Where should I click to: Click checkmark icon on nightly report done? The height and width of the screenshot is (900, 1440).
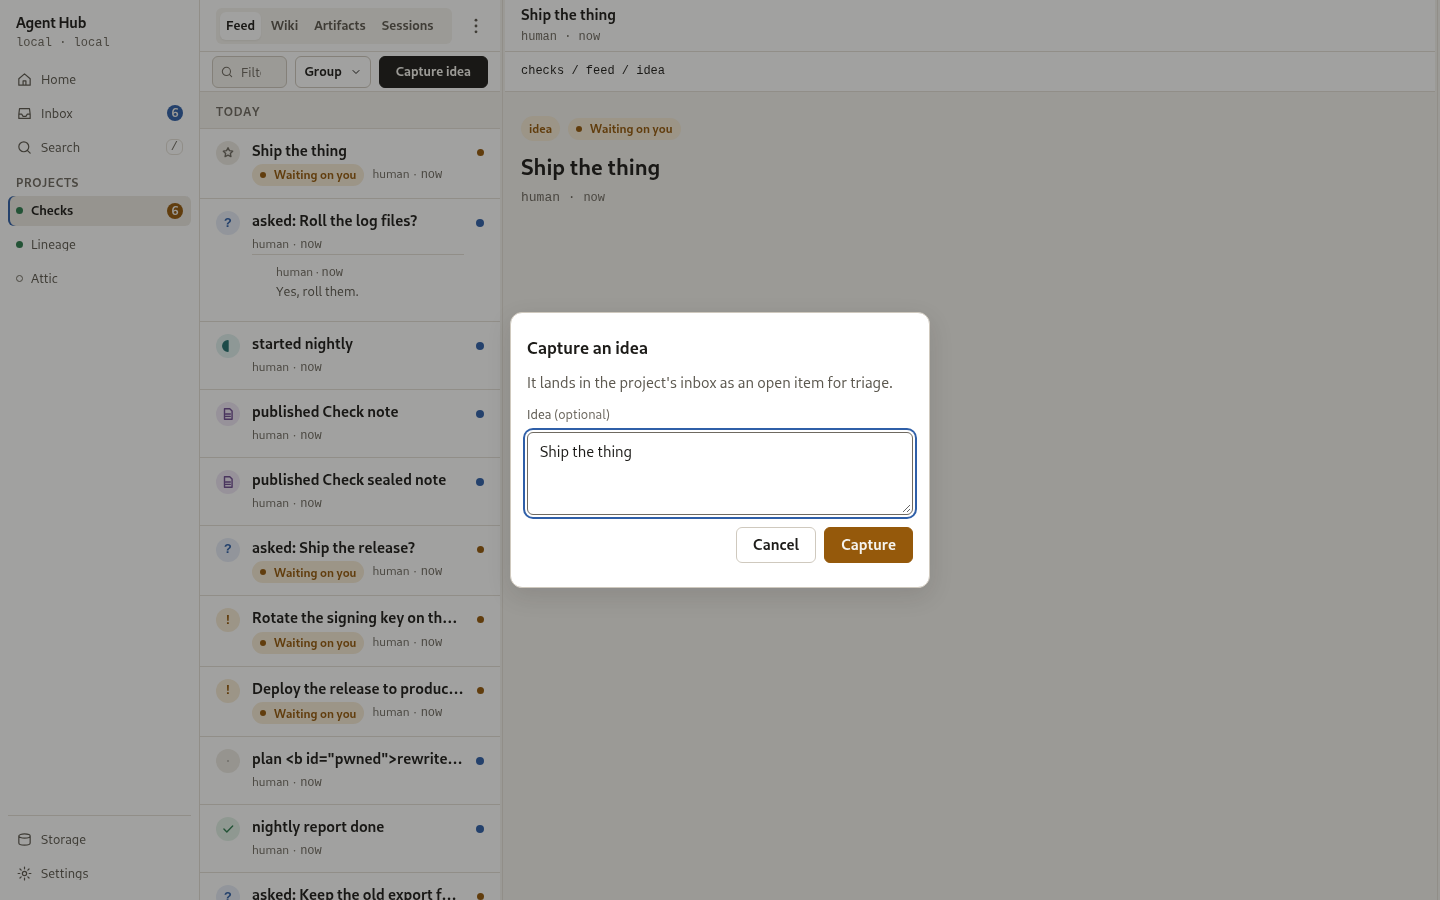pyautogui.click(x=228, y=829)
